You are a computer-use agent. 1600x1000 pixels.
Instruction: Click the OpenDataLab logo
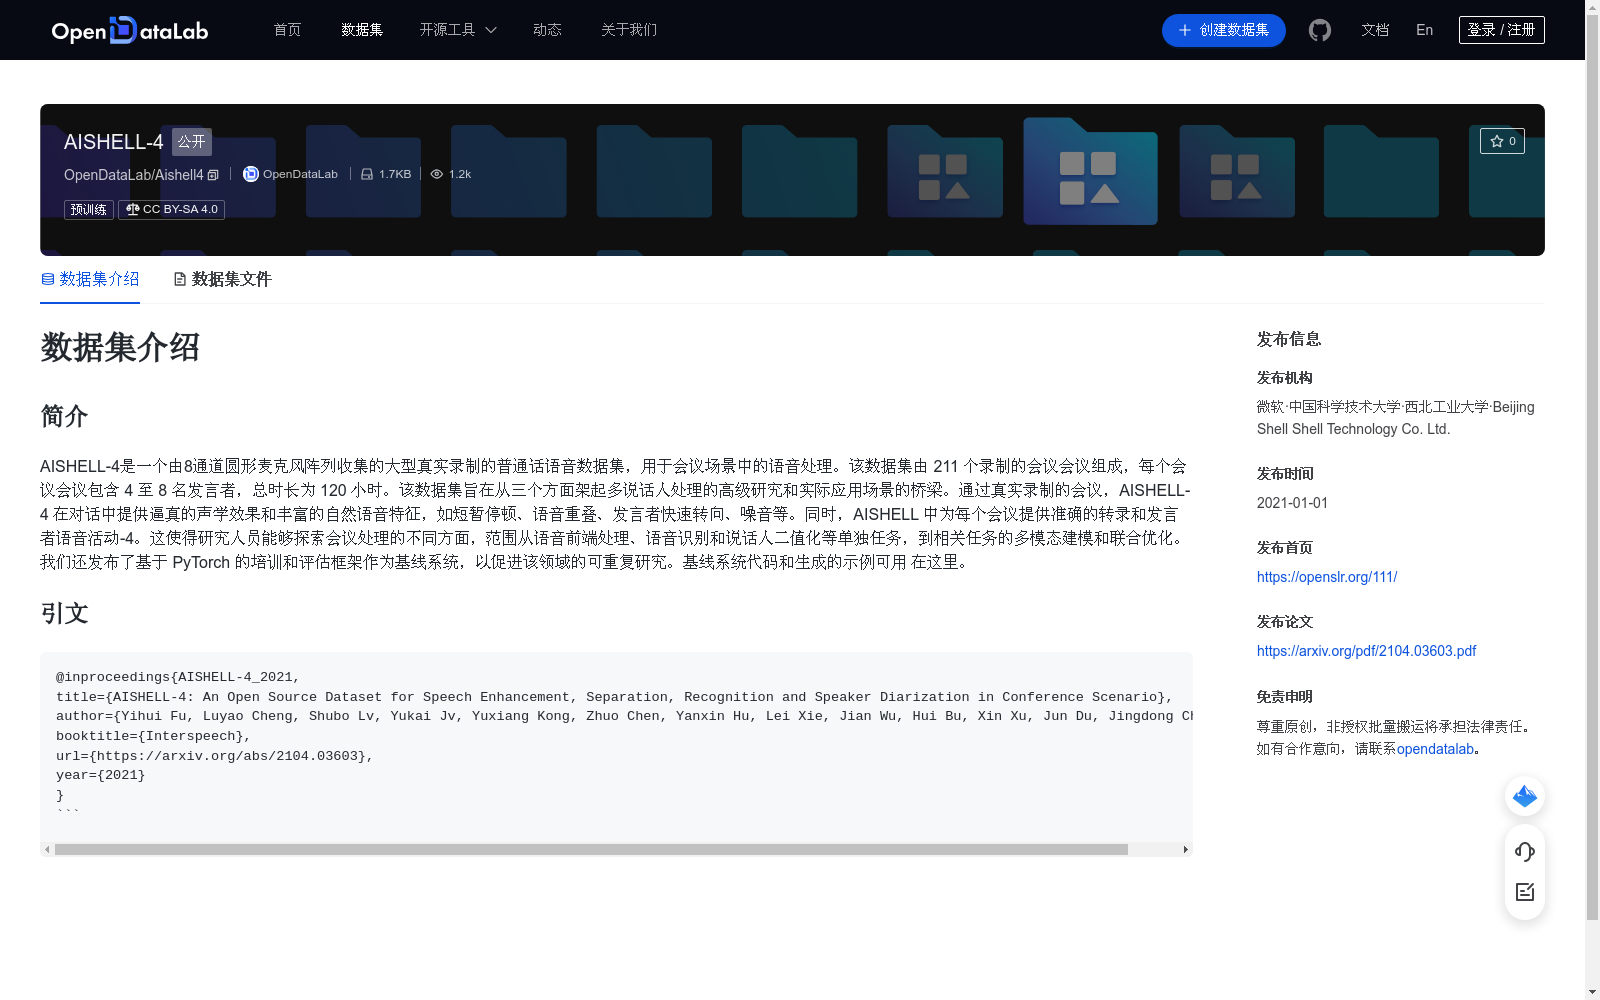130,30
